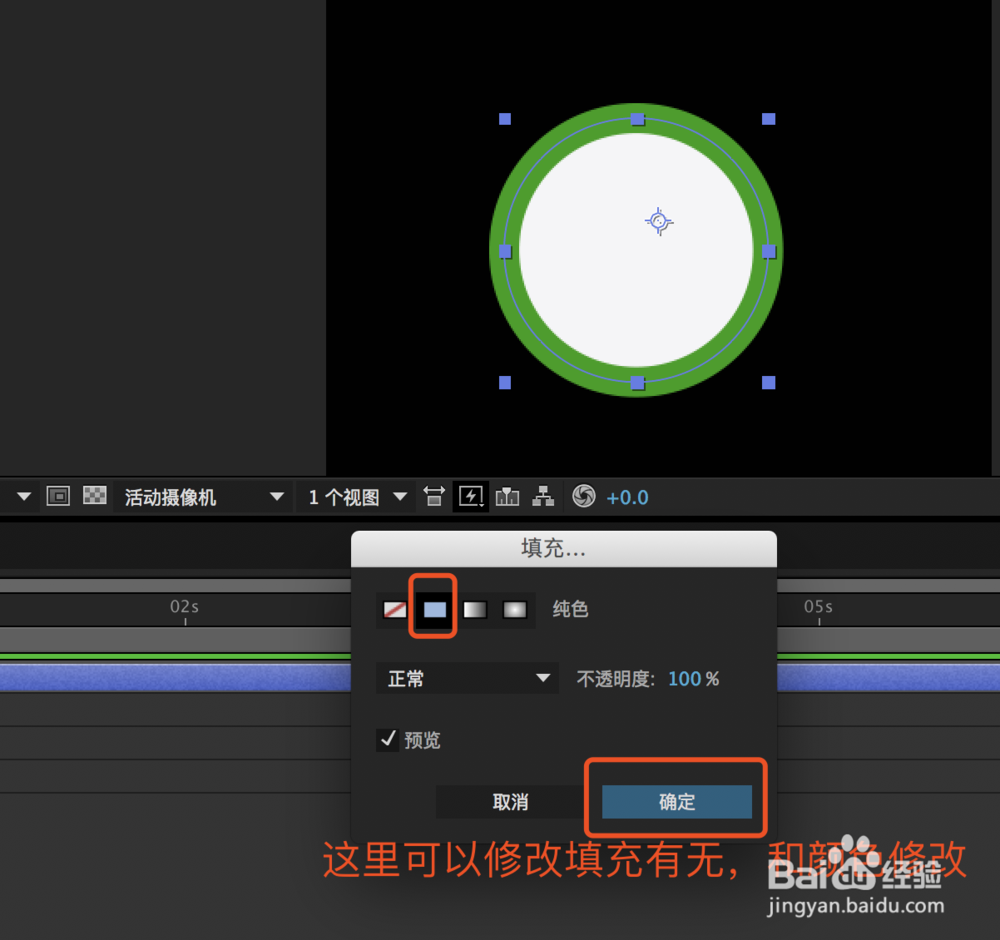
Task: Click the reset exposure aperture icon
Action: pyautogui.click(x=584, y=496)
